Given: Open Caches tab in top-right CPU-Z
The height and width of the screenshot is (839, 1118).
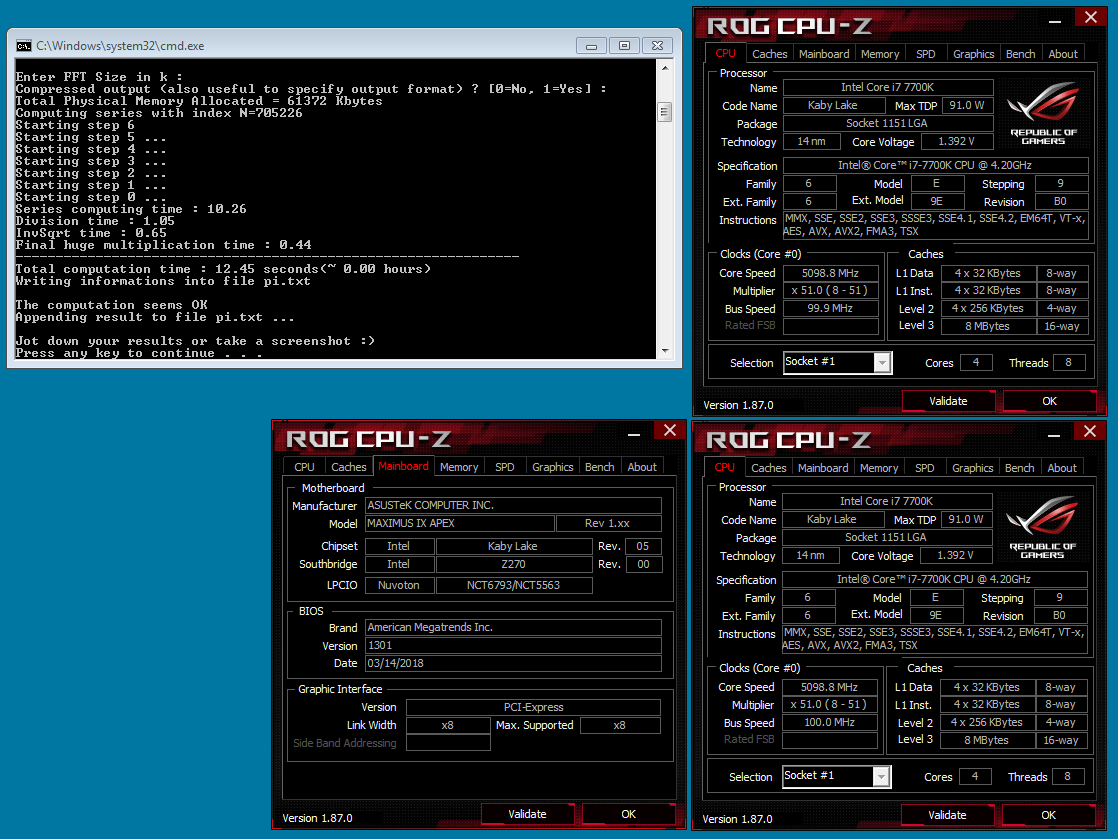Looking at the screenshot, I should tap(769, 54).
